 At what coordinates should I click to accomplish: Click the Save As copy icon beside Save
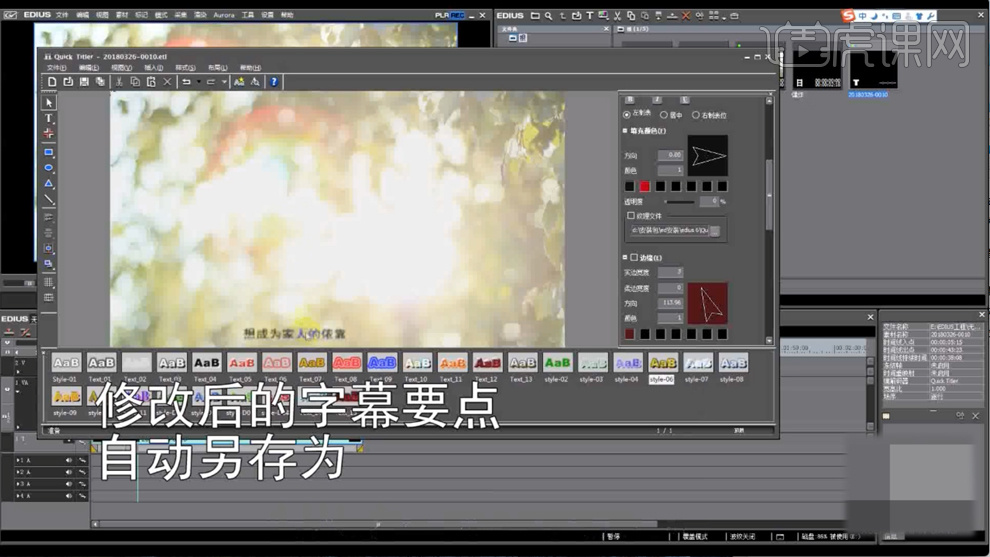100,81
